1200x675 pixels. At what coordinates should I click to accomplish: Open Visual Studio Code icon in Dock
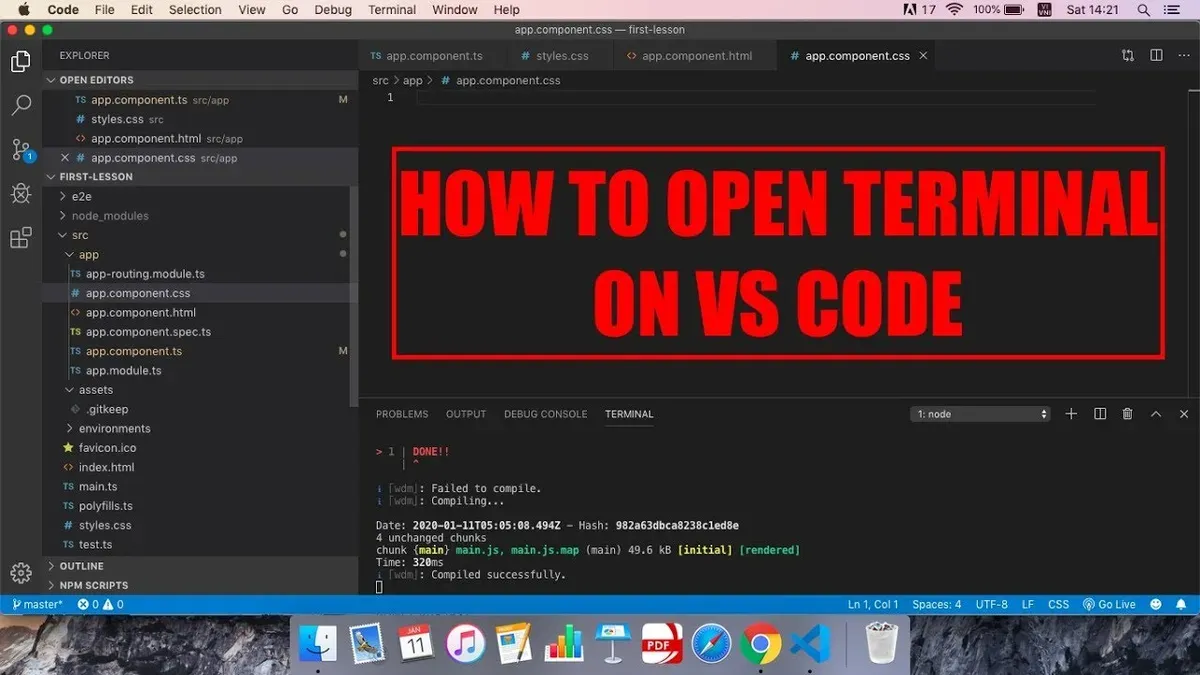tap(810, 643)
